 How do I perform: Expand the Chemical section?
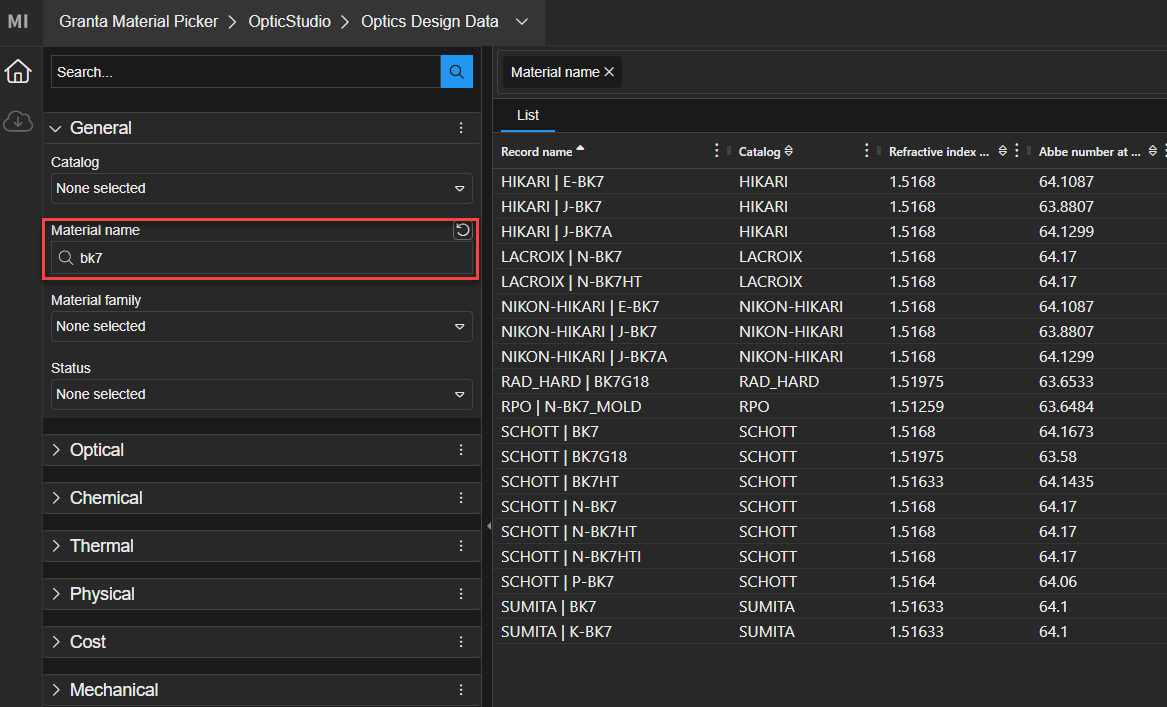[56, 498]
